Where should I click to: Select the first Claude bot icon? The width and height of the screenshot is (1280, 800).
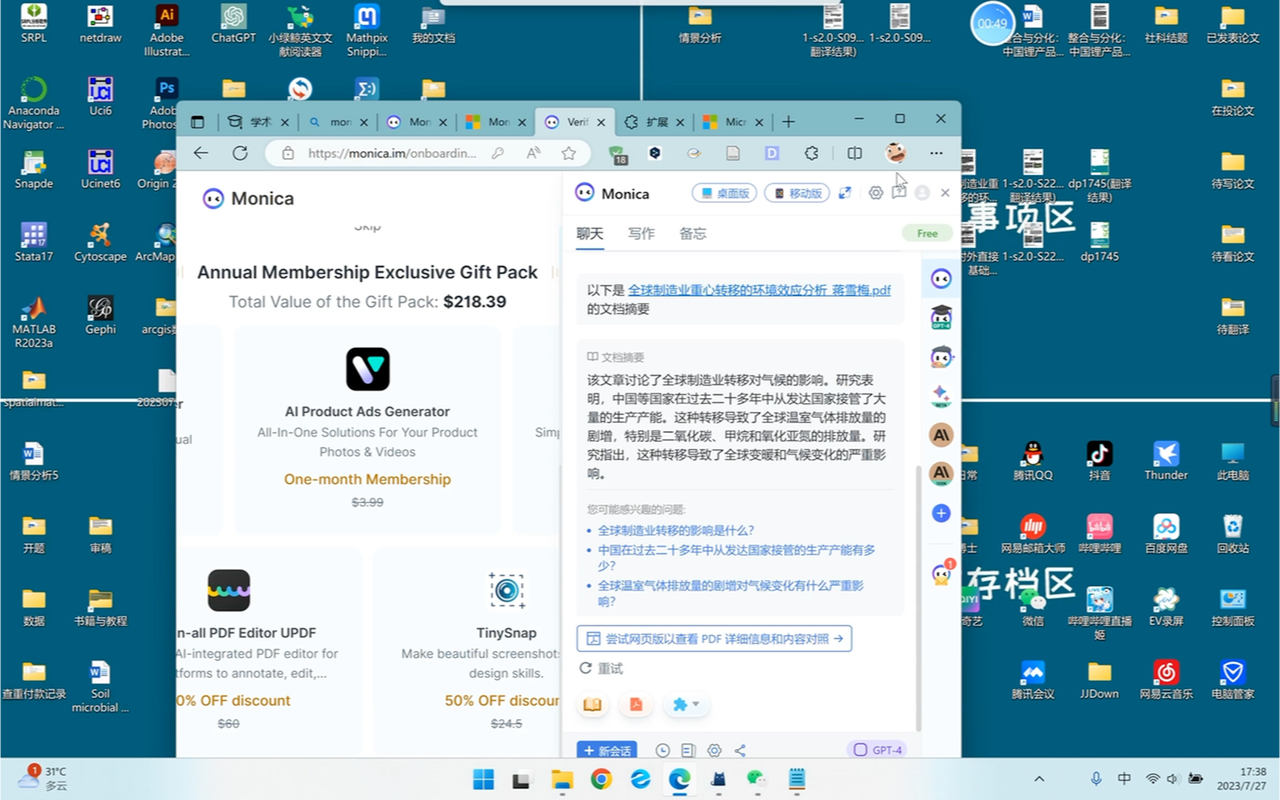(x=940, y=435)
